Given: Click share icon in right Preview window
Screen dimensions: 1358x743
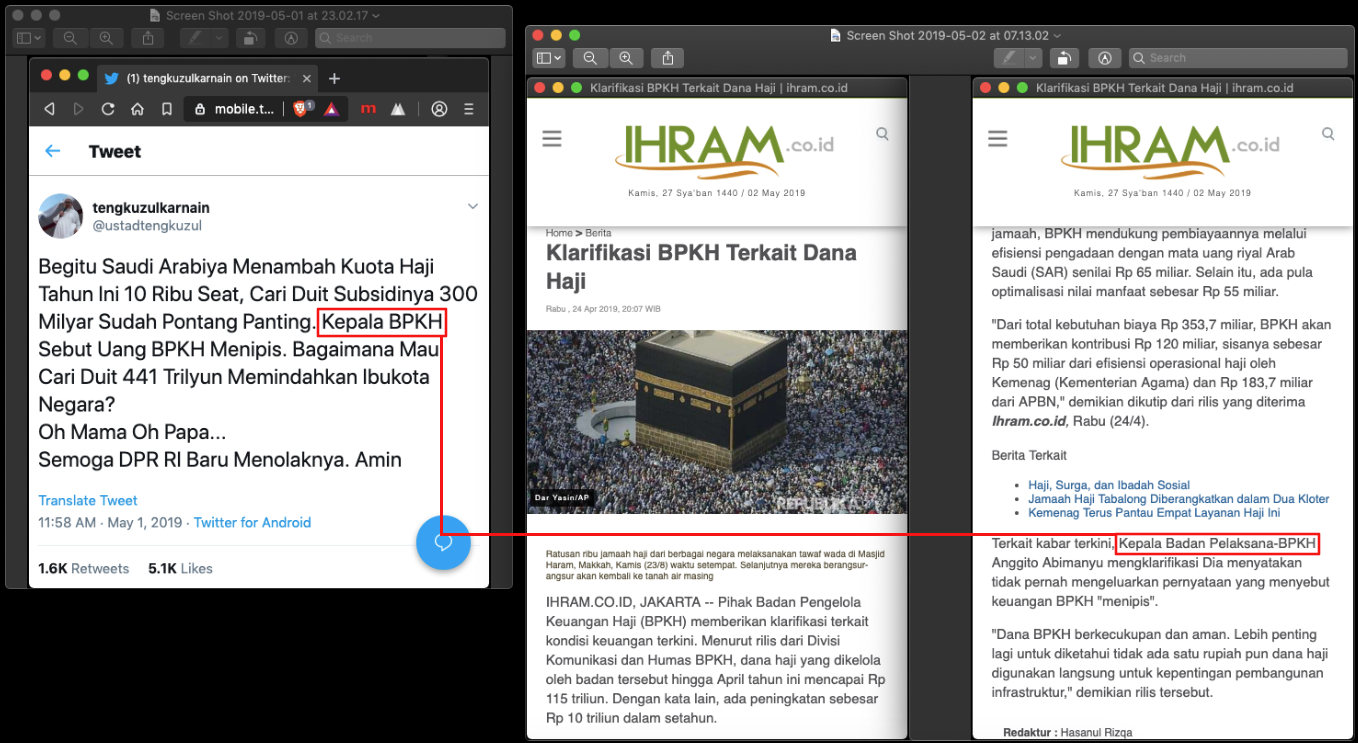Looking at the screenshot, I should (x=668, y=58).
